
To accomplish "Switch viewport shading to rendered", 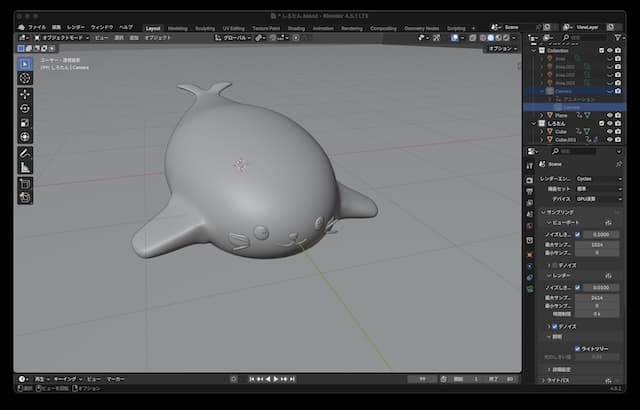I will click(x=506, y=38).
